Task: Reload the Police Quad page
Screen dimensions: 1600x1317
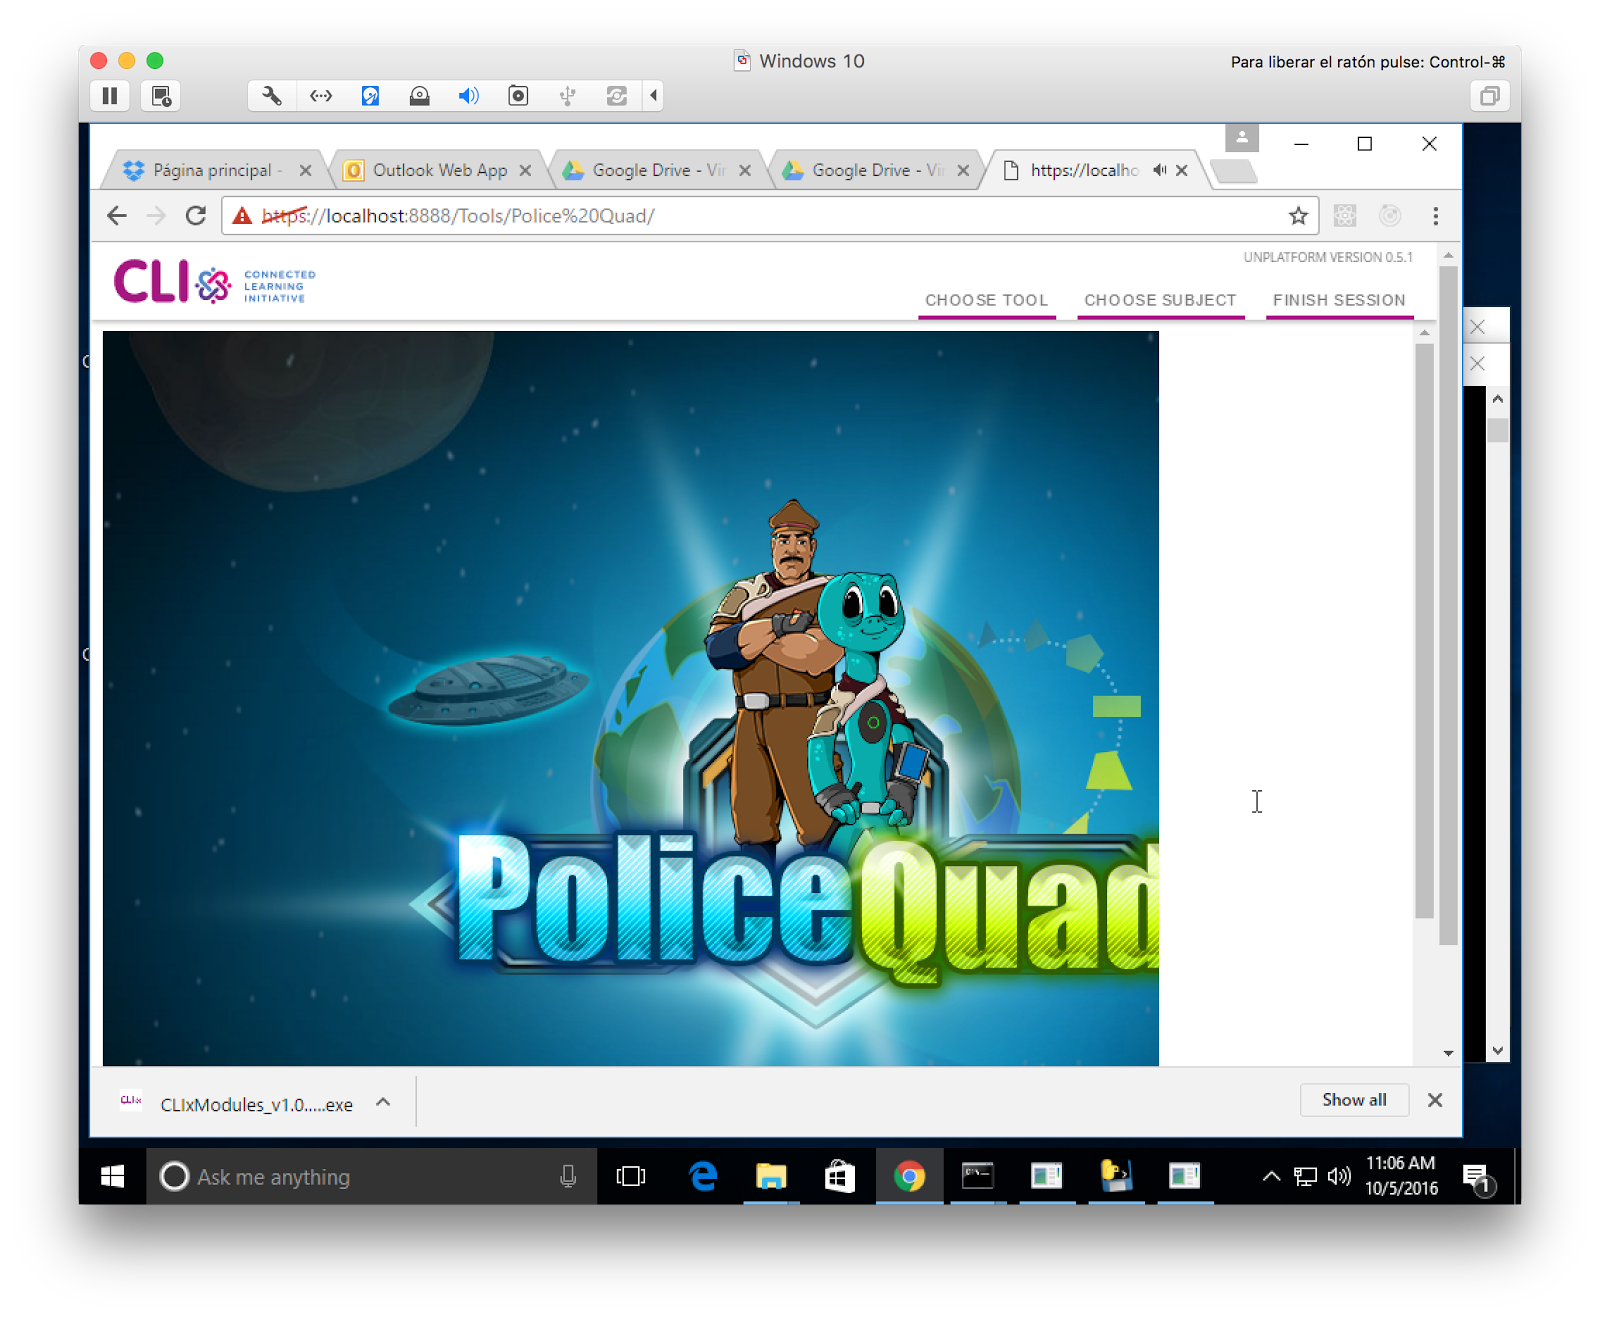Action: [196, 216]
